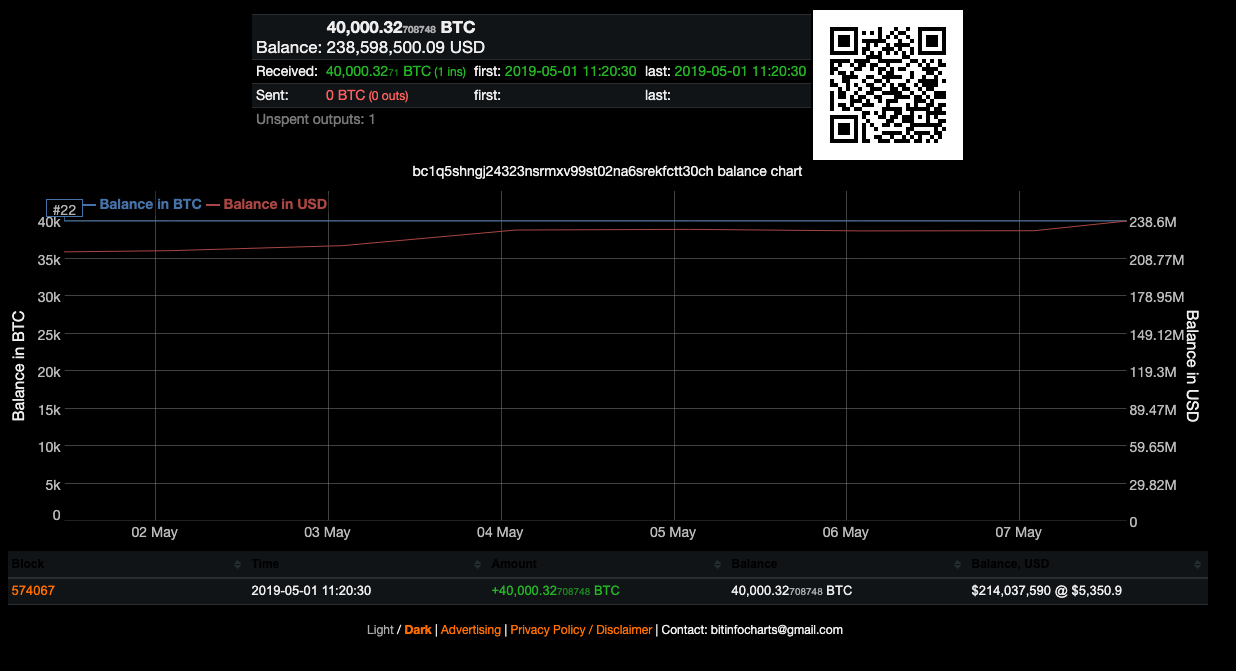Open Privacy Policy / Disclaimer link
The height and width of the screenshot is (671, 1236).
point(581,630)
